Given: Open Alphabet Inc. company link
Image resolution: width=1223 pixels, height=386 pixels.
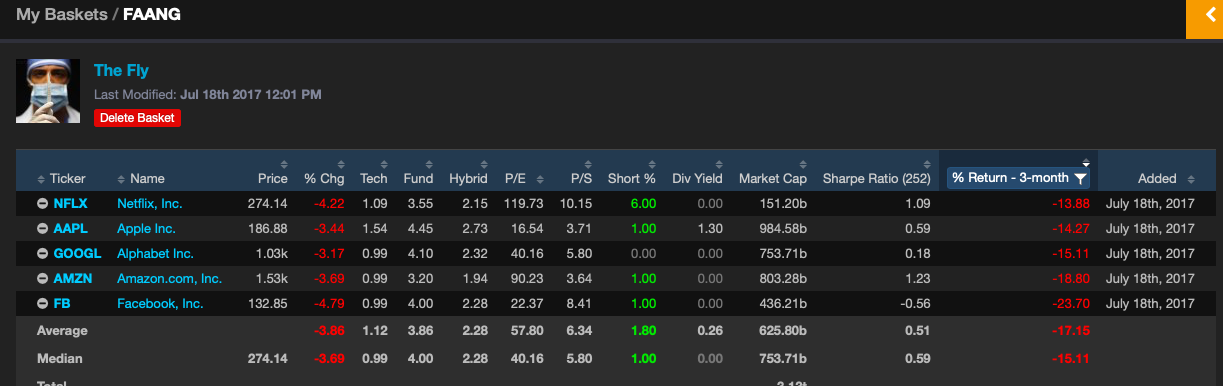Looking at the screenshot, I should click(155, 254).
